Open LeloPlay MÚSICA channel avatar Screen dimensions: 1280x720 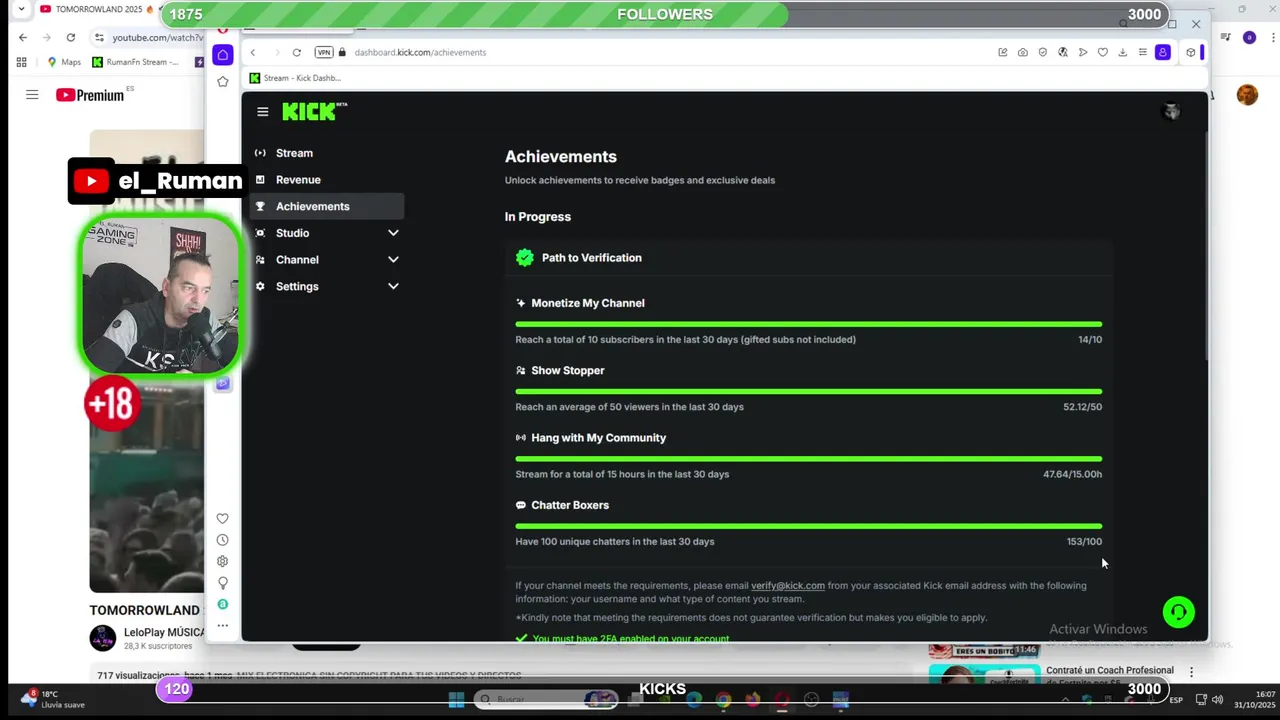pyautogui.click(x=102, y=638)
